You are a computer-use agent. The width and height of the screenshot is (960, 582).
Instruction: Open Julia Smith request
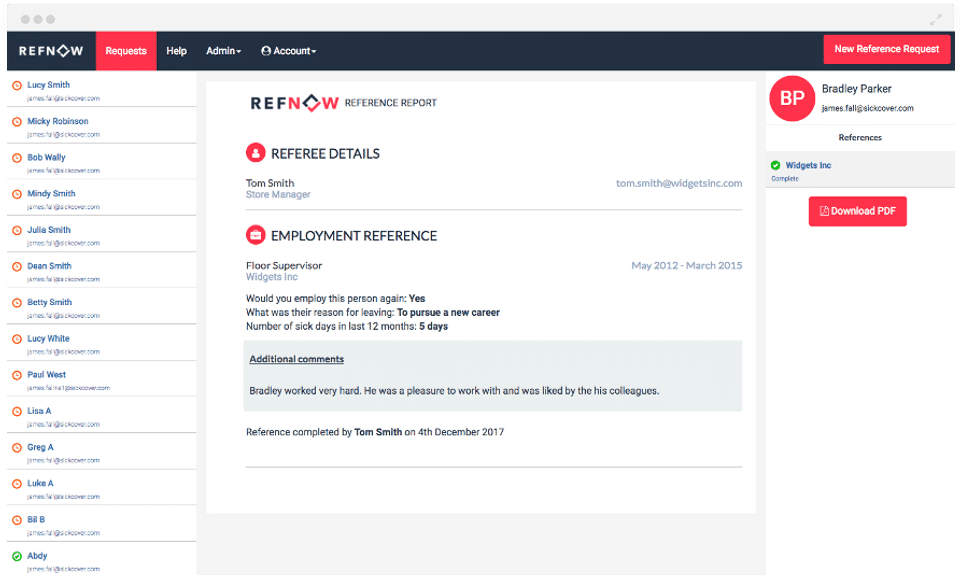pyautogui.click(x=102, y=234)
